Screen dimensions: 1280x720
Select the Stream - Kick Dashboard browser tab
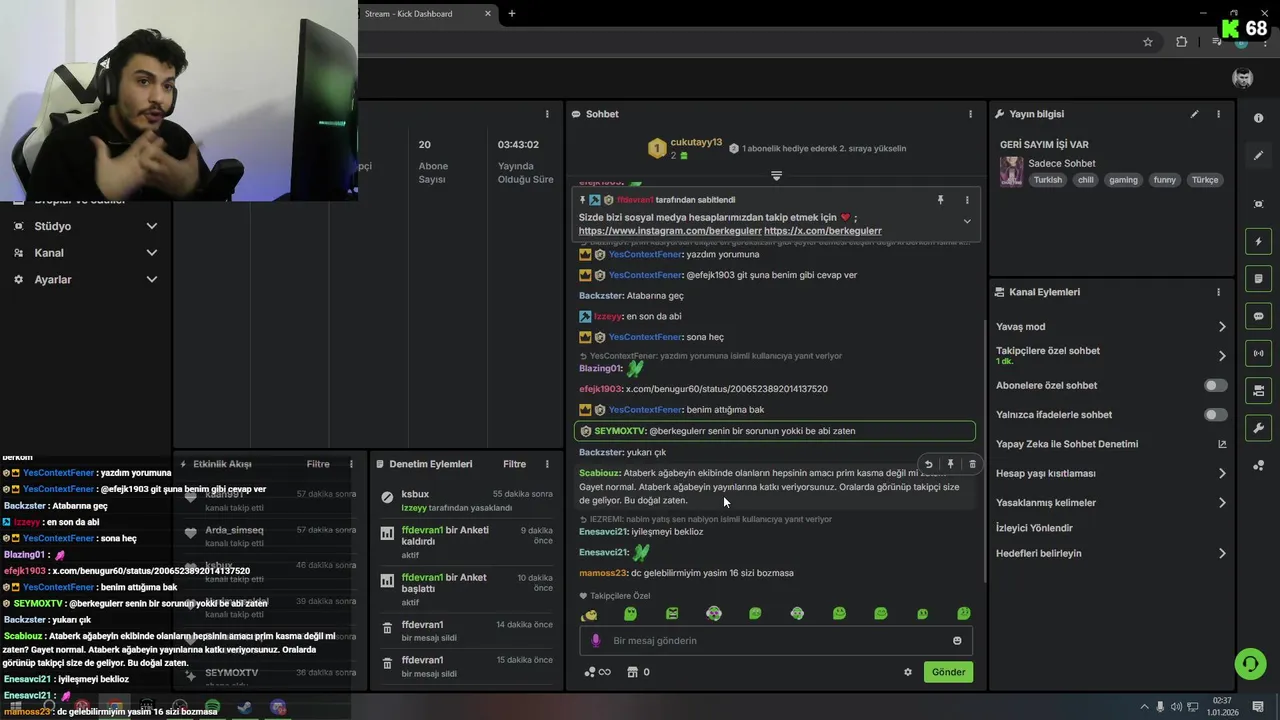[x=424, y=14]
